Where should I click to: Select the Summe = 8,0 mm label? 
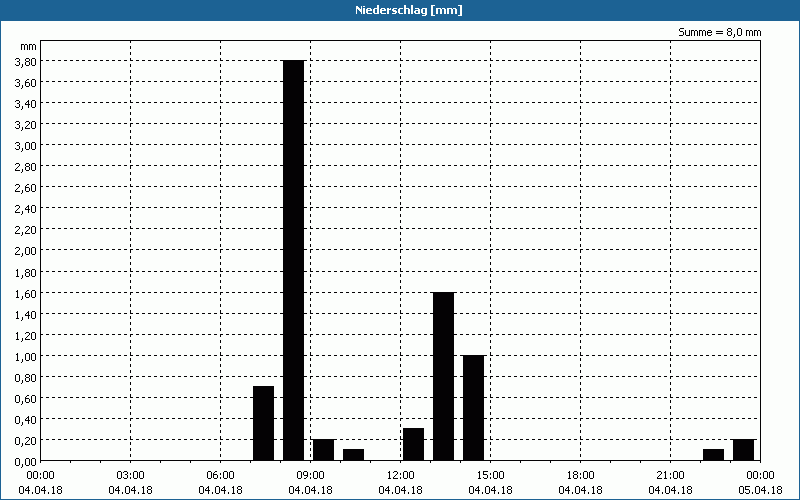pyautogui.click(x=719, y=32)
